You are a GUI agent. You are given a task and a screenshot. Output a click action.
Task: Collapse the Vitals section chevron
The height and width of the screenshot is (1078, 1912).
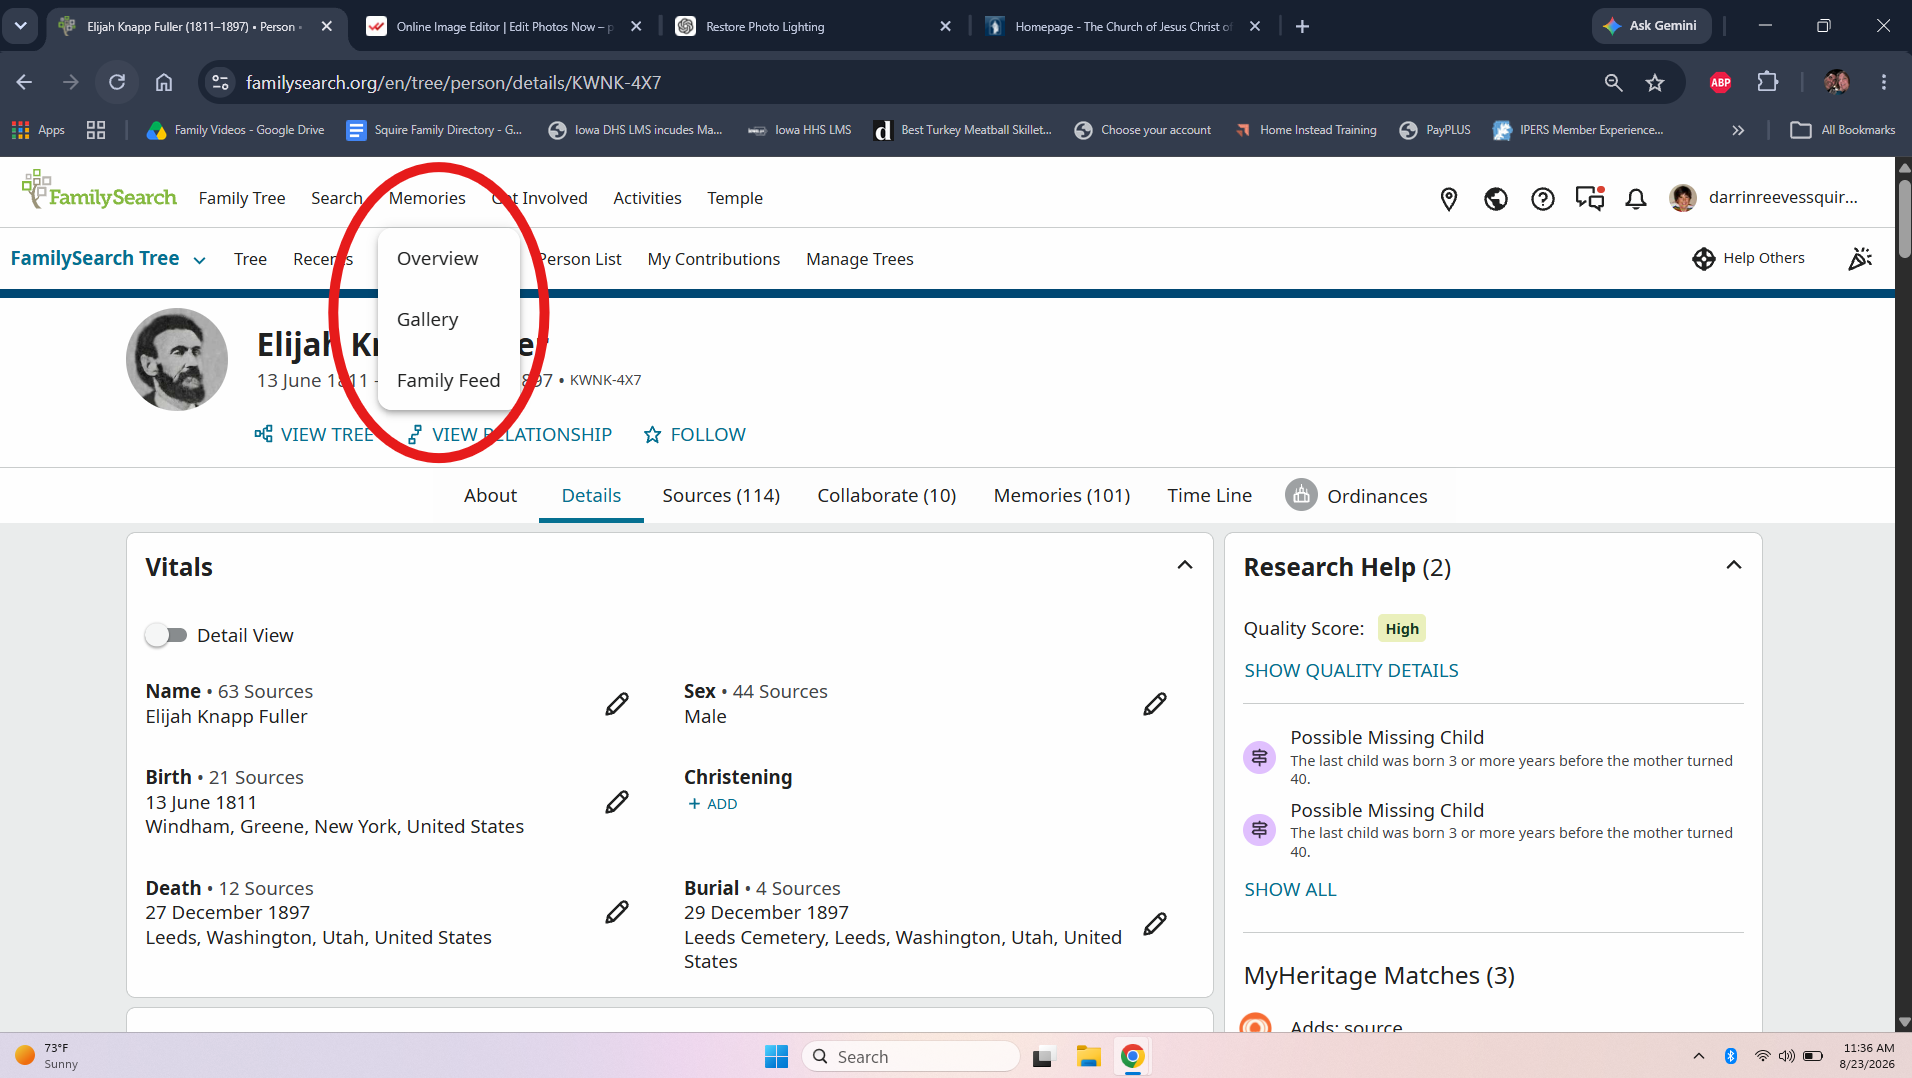click(1185, 565)
